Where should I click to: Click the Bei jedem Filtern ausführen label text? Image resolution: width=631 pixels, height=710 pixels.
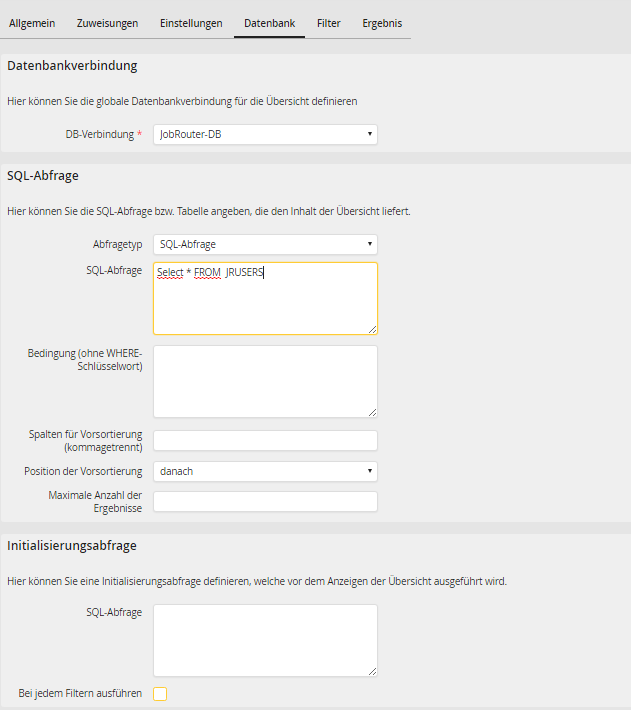(x=80, y=693)
